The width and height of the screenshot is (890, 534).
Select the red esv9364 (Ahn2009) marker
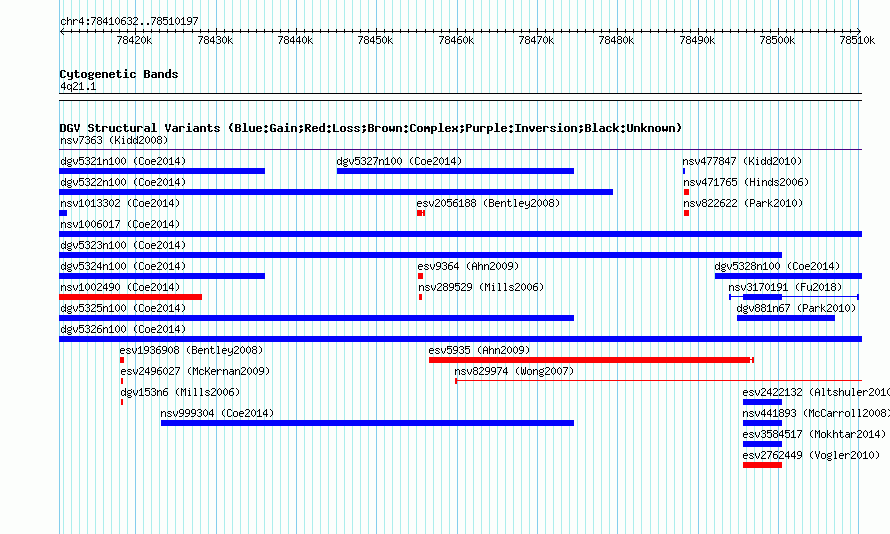[x=420, y=276]
